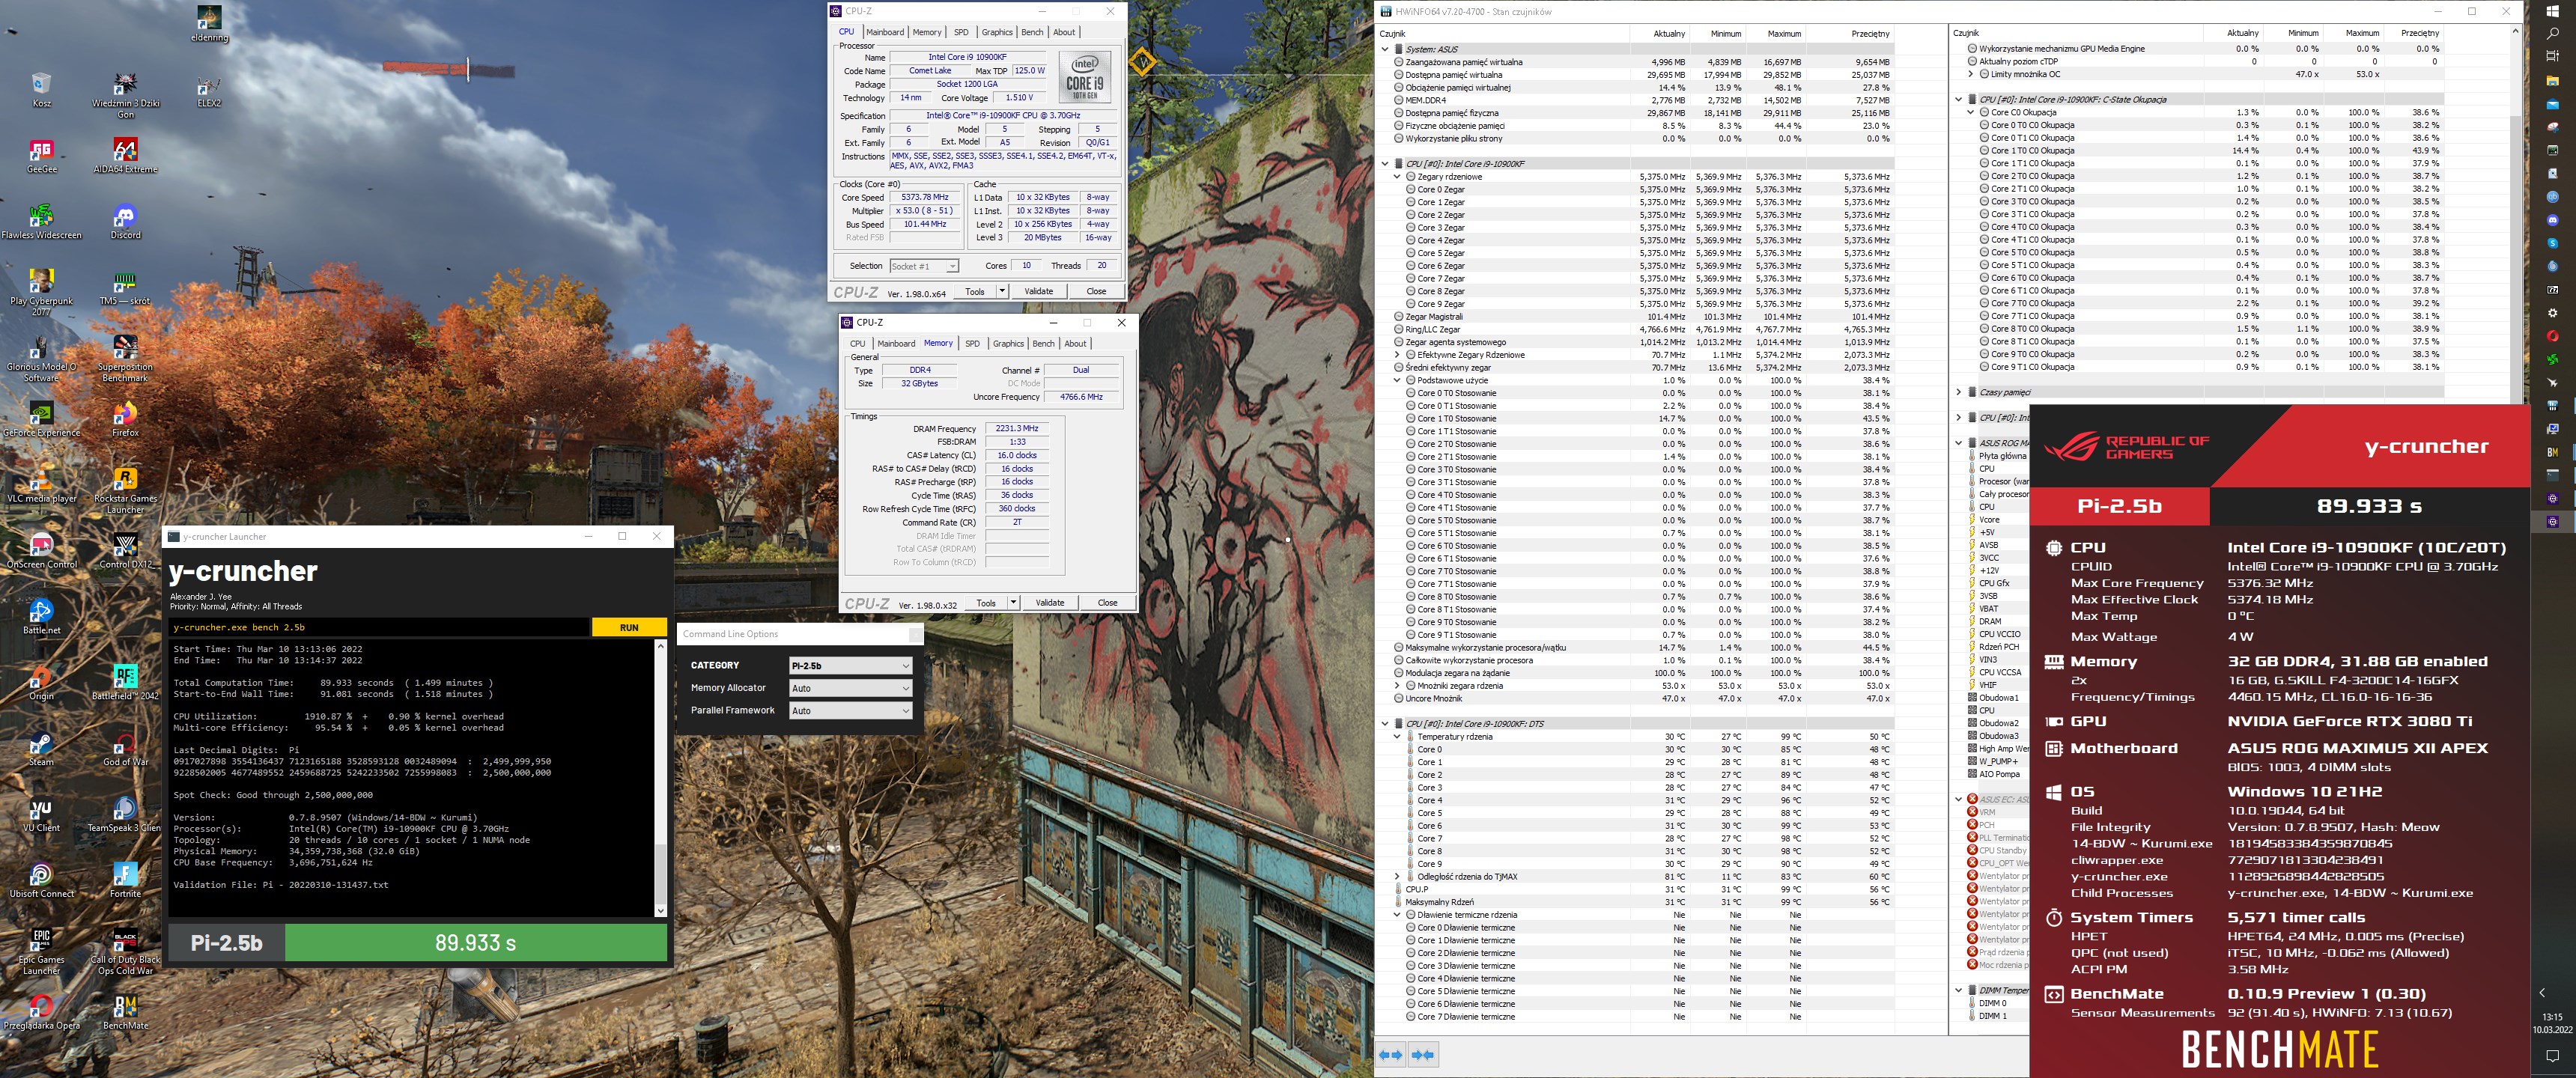Collapse the System: ASUS sensor group
The height and width of the screenshot is (1078, 2576).
[x=1385, y=49]
